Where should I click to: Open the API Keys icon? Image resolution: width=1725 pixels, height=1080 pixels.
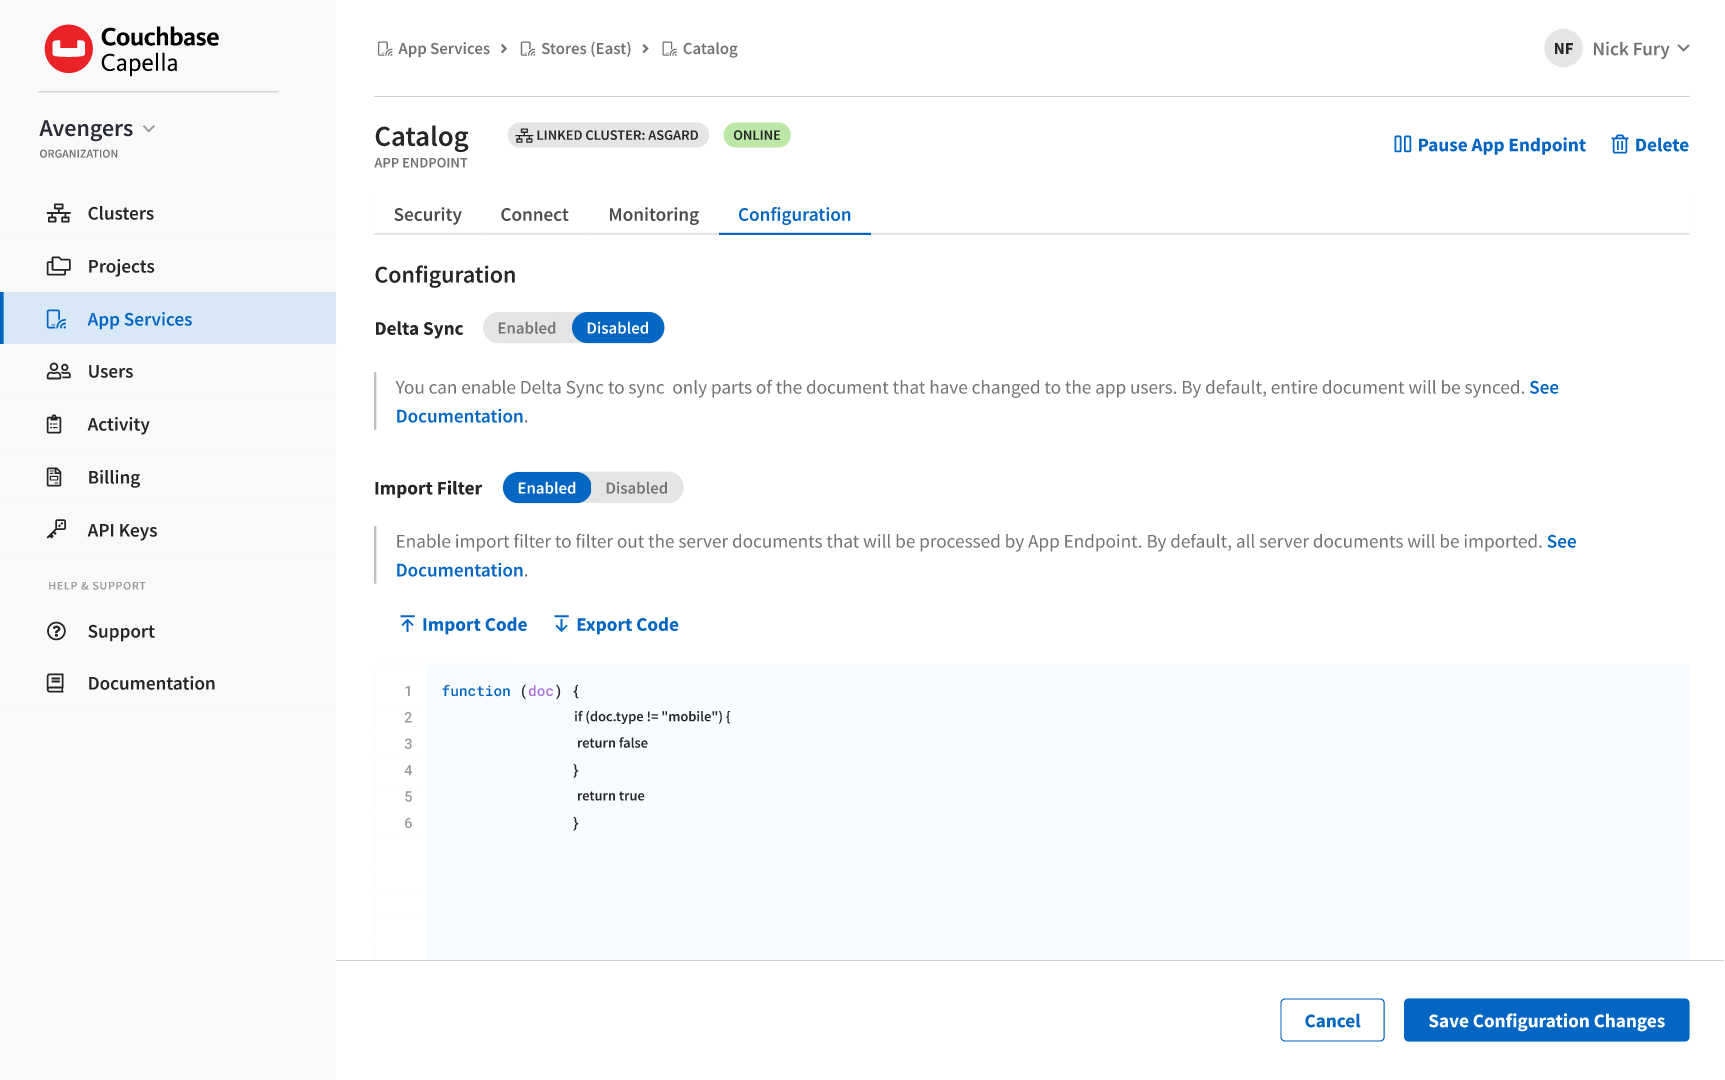55,530
